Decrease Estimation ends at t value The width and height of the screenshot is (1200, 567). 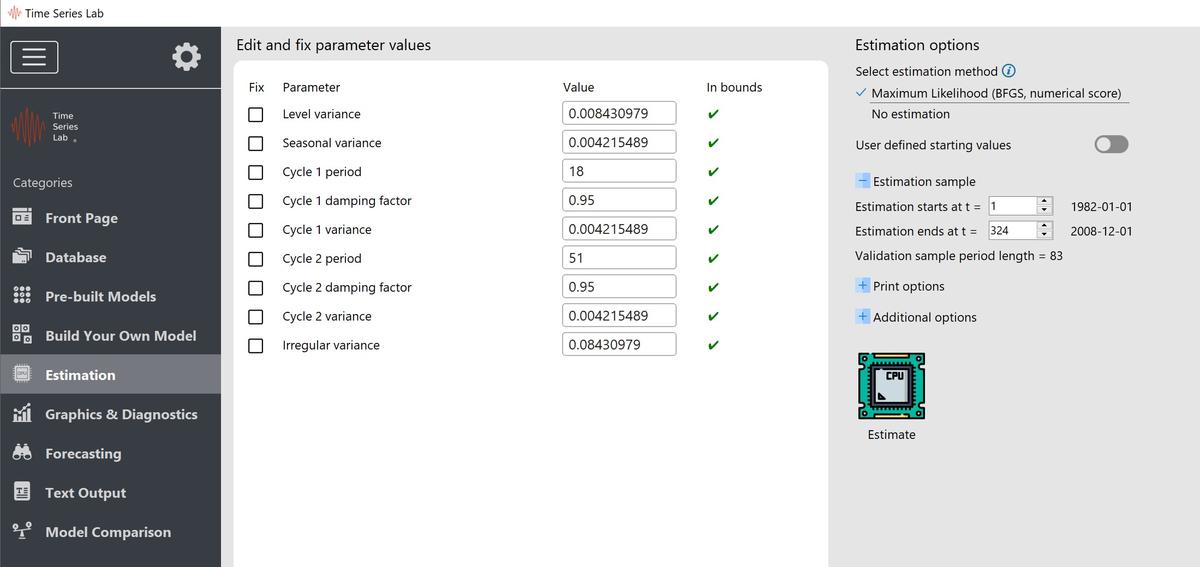click(x=1045, y=235)
